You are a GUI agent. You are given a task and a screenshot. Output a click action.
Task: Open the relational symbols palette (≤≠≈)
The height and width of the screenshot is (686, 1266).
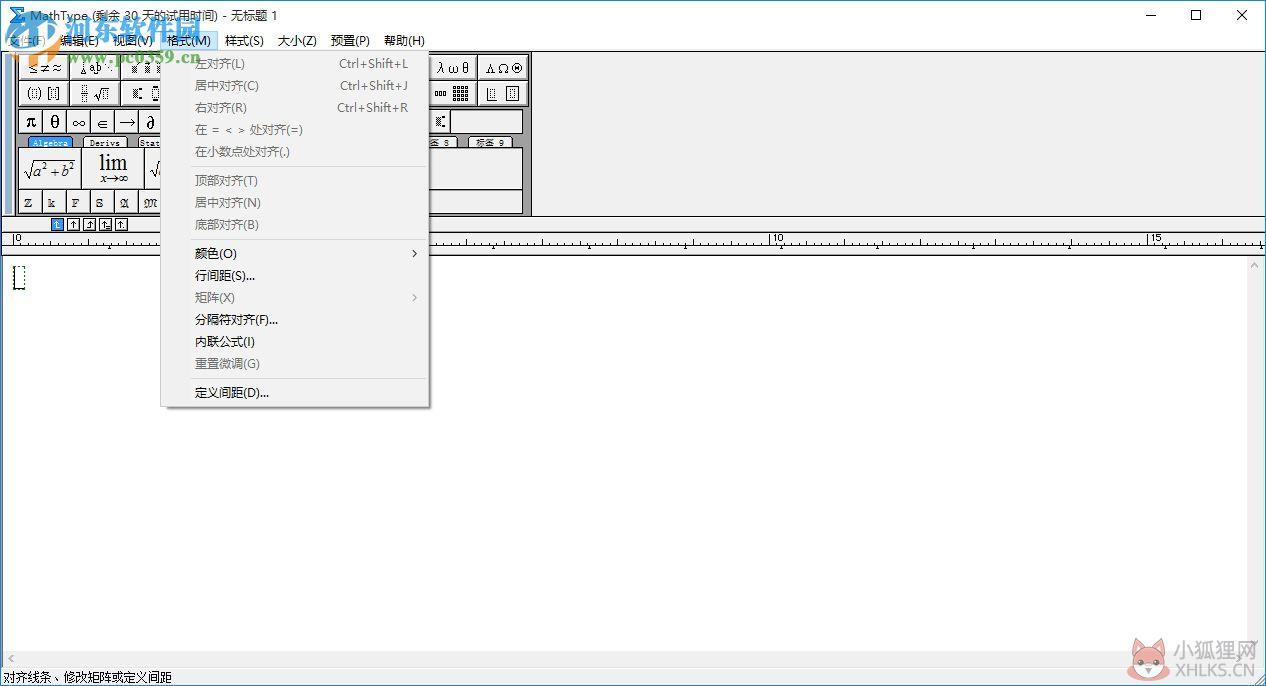[45, 68]
